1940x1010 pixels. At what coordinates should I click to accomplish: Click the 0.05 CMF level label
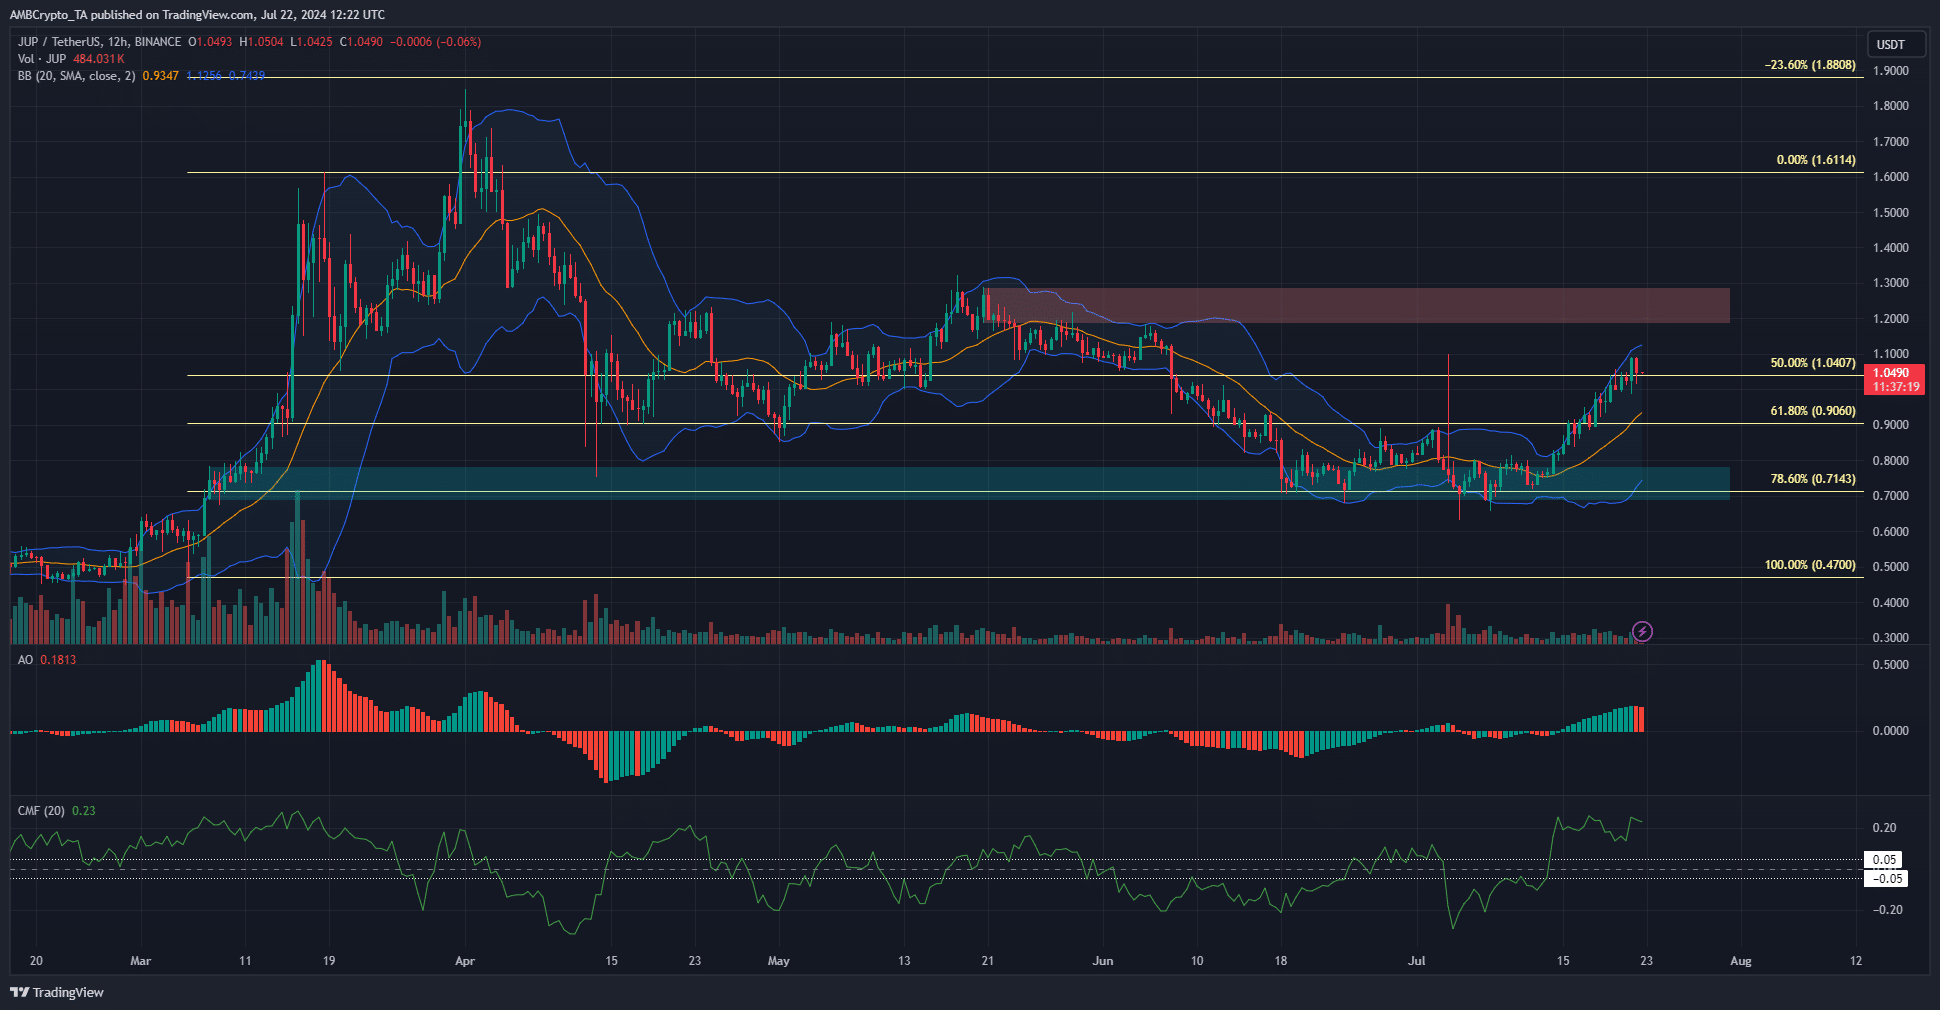[x=1885, y=860]
